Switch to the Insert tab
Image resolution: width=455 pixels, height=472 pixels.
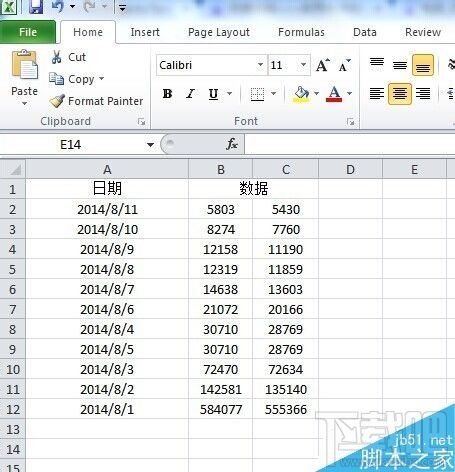(145, 32)
